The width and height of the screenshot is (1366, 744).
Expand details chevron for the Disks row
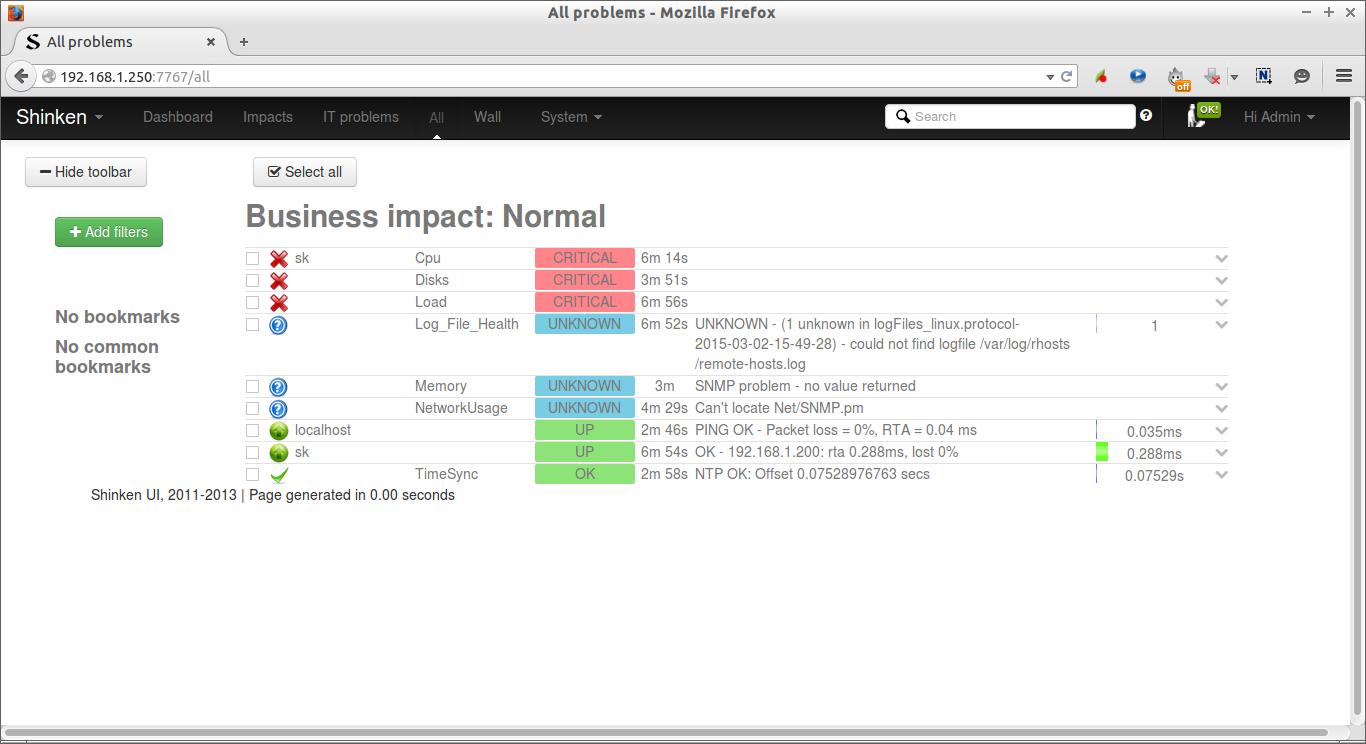click(x=1221, y=281)
